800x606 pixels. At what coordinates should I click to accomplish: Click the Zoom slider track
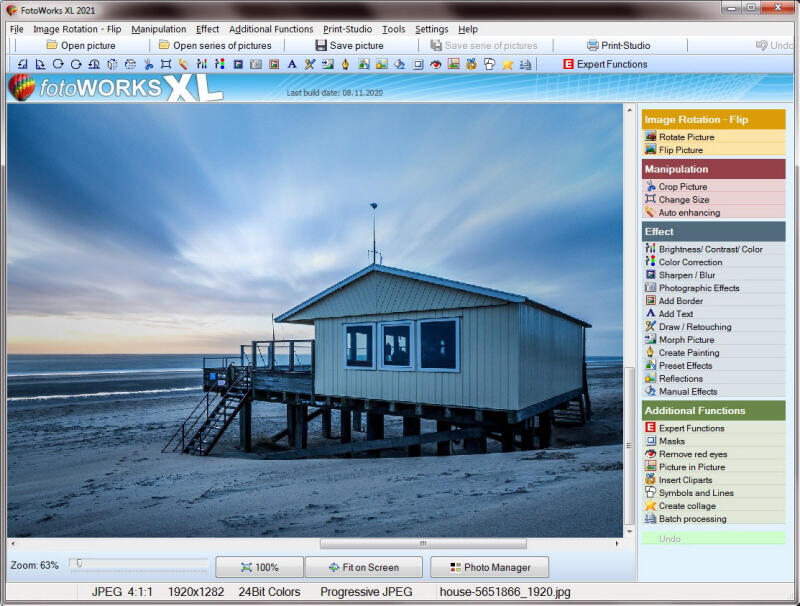click(x=139, y=565)
